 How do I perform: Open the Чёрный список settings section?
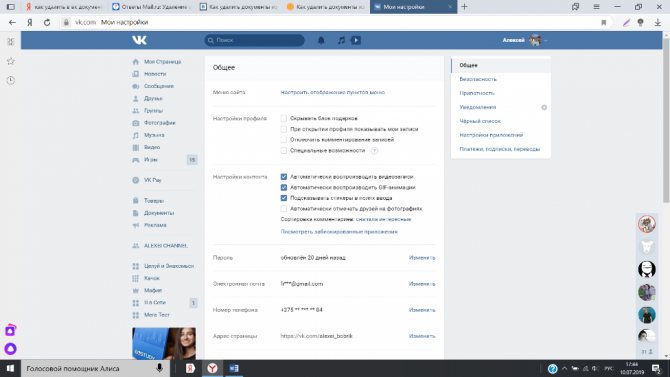[480, 121]
